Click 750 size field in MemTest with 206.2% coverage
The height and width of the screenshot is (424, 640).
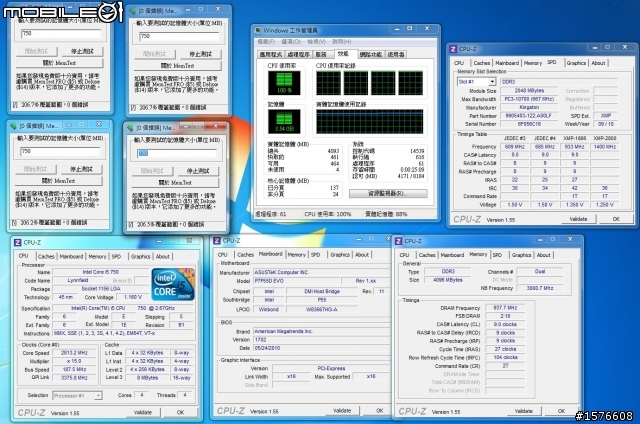tap(60, 151)
